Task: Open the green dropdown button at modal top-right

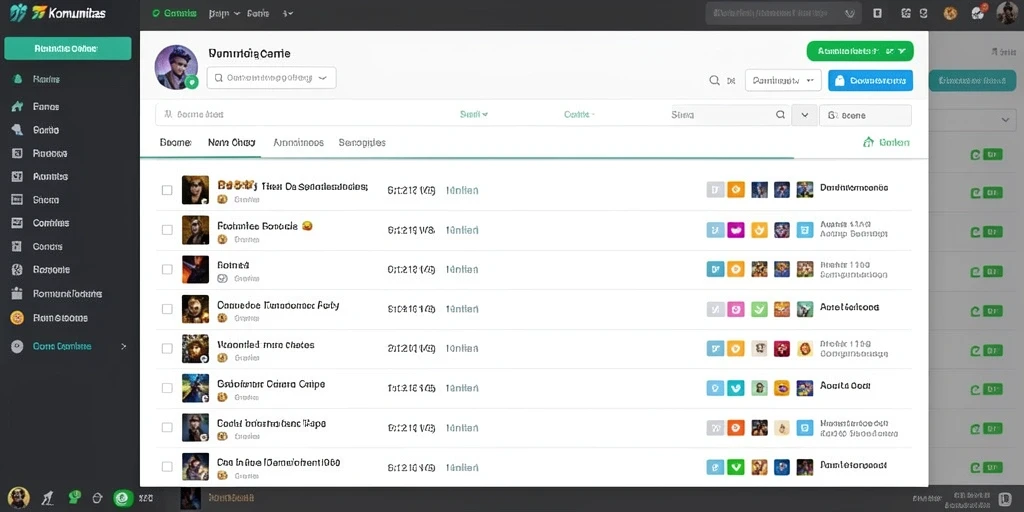Action: [x=860, y=51]
